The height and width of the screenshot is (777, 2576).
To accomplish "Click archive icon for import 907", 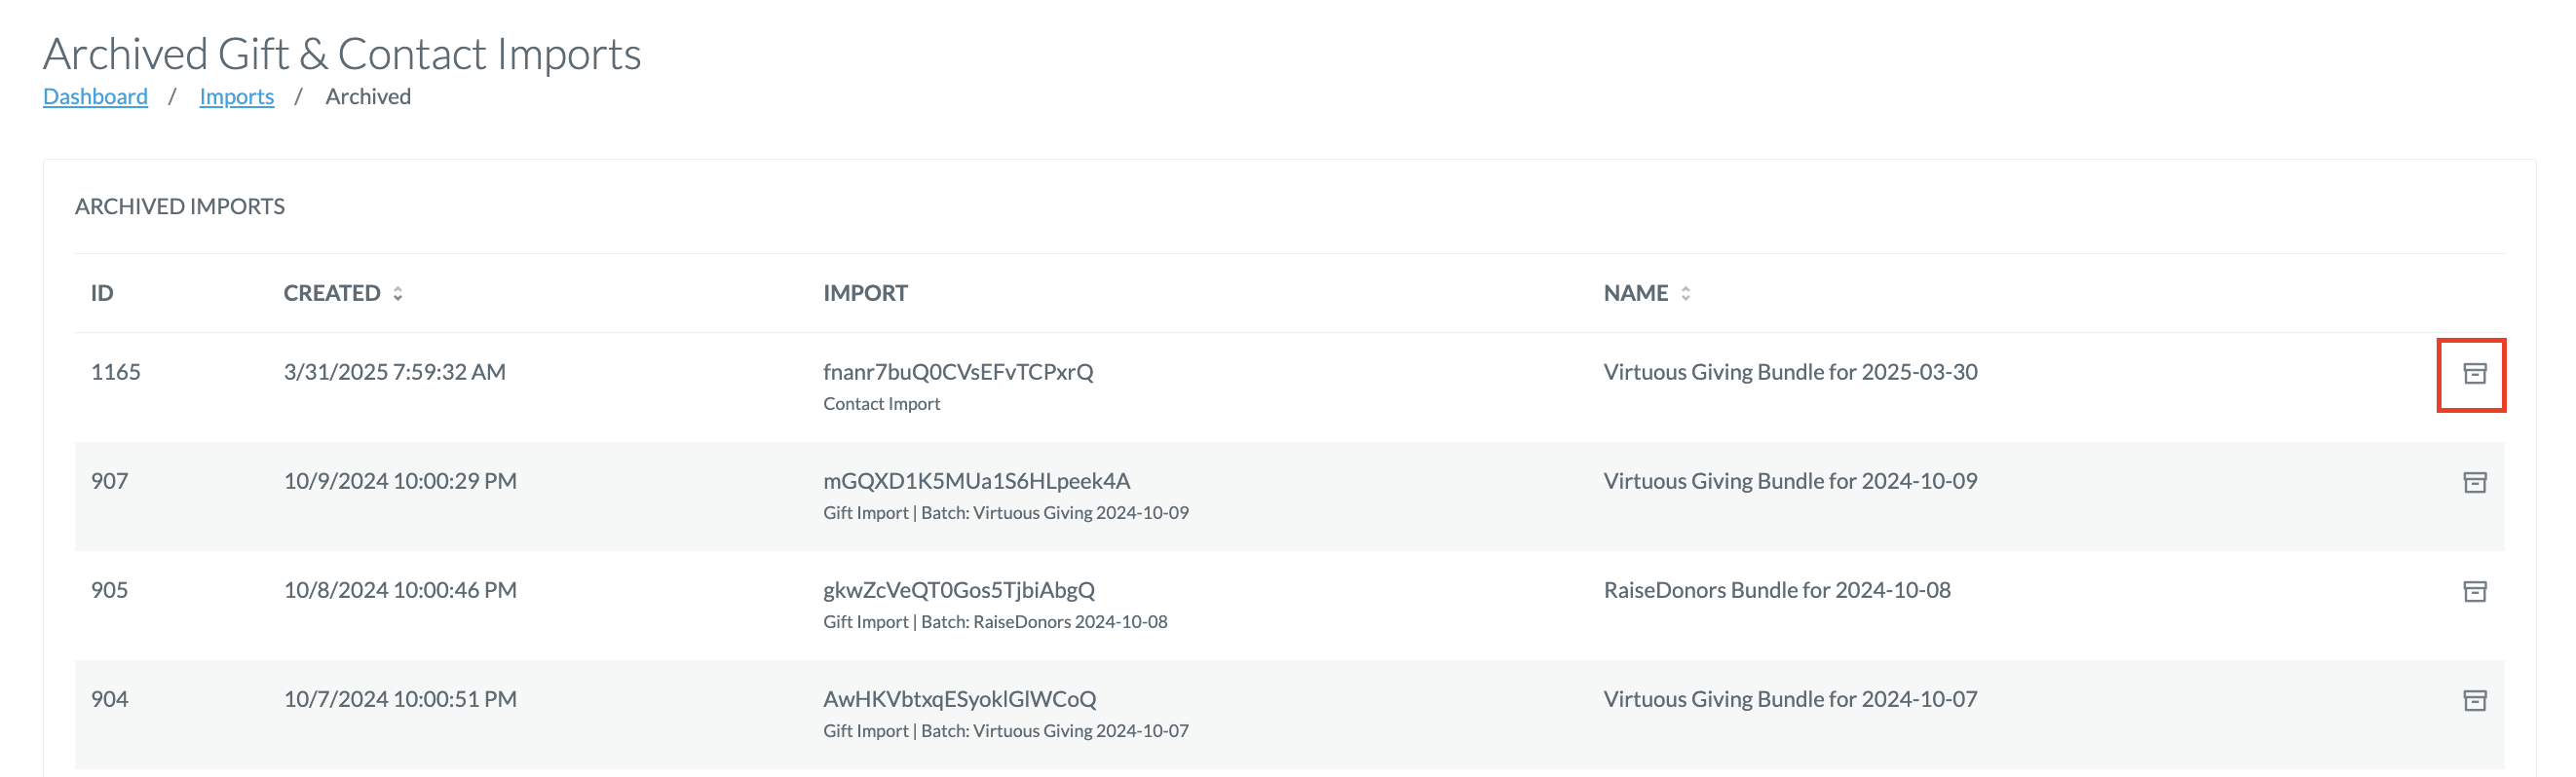I will [x=2474, y=482].
